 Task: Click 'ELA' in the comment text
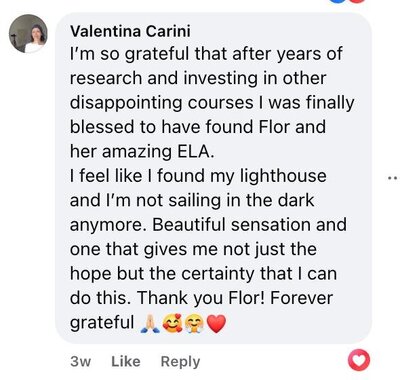(194, 152)
